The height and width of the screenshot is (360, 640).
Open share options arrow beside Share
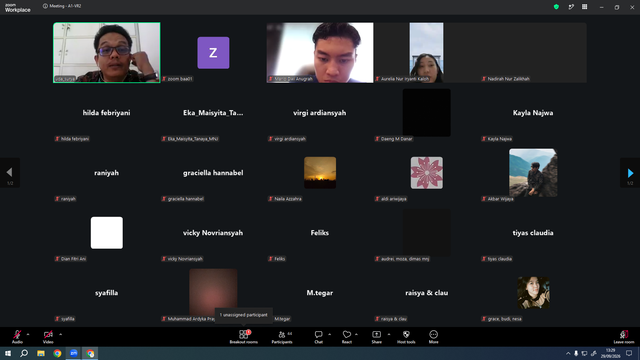point(389,334)
